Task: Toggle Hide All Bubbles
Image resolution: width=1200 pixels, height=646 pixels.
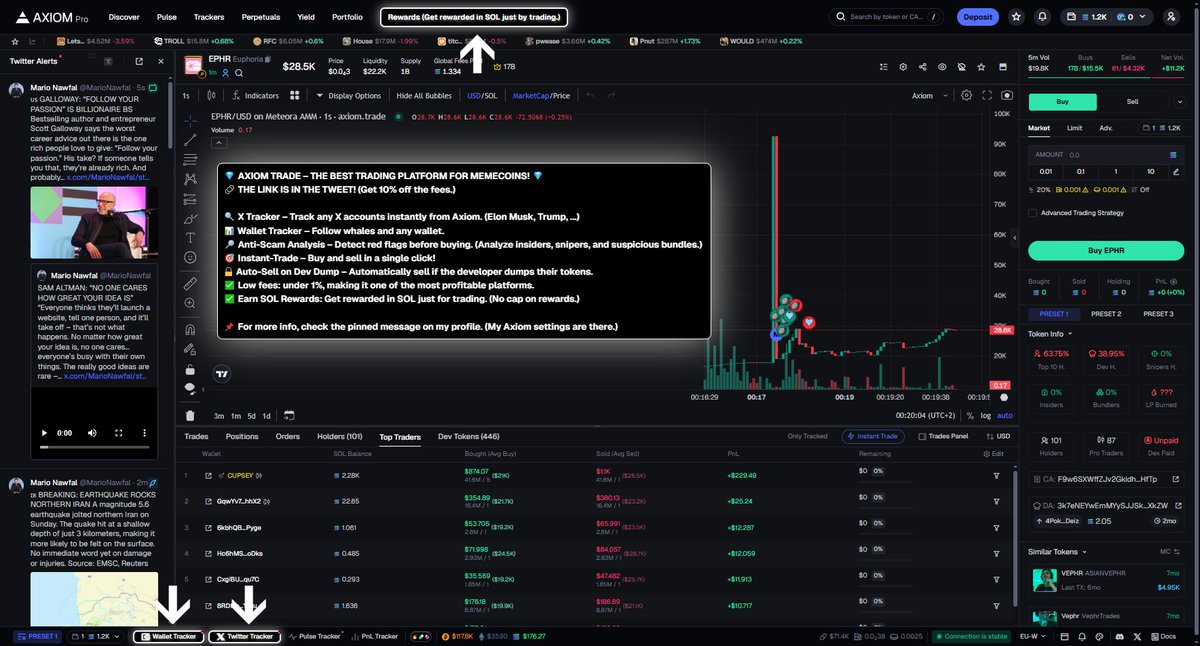Action: pos(424,95)
